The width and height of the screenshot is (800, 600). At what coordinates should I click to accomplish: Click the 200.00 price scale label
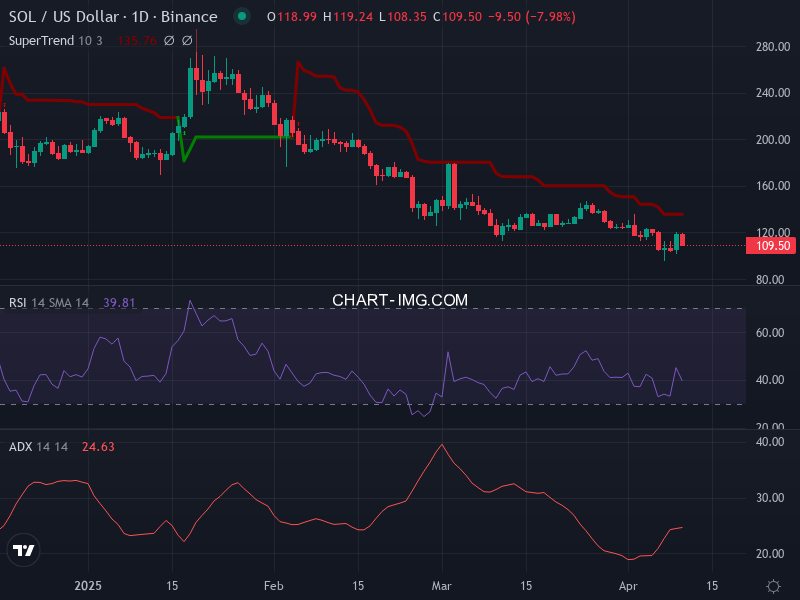[773, 140]
